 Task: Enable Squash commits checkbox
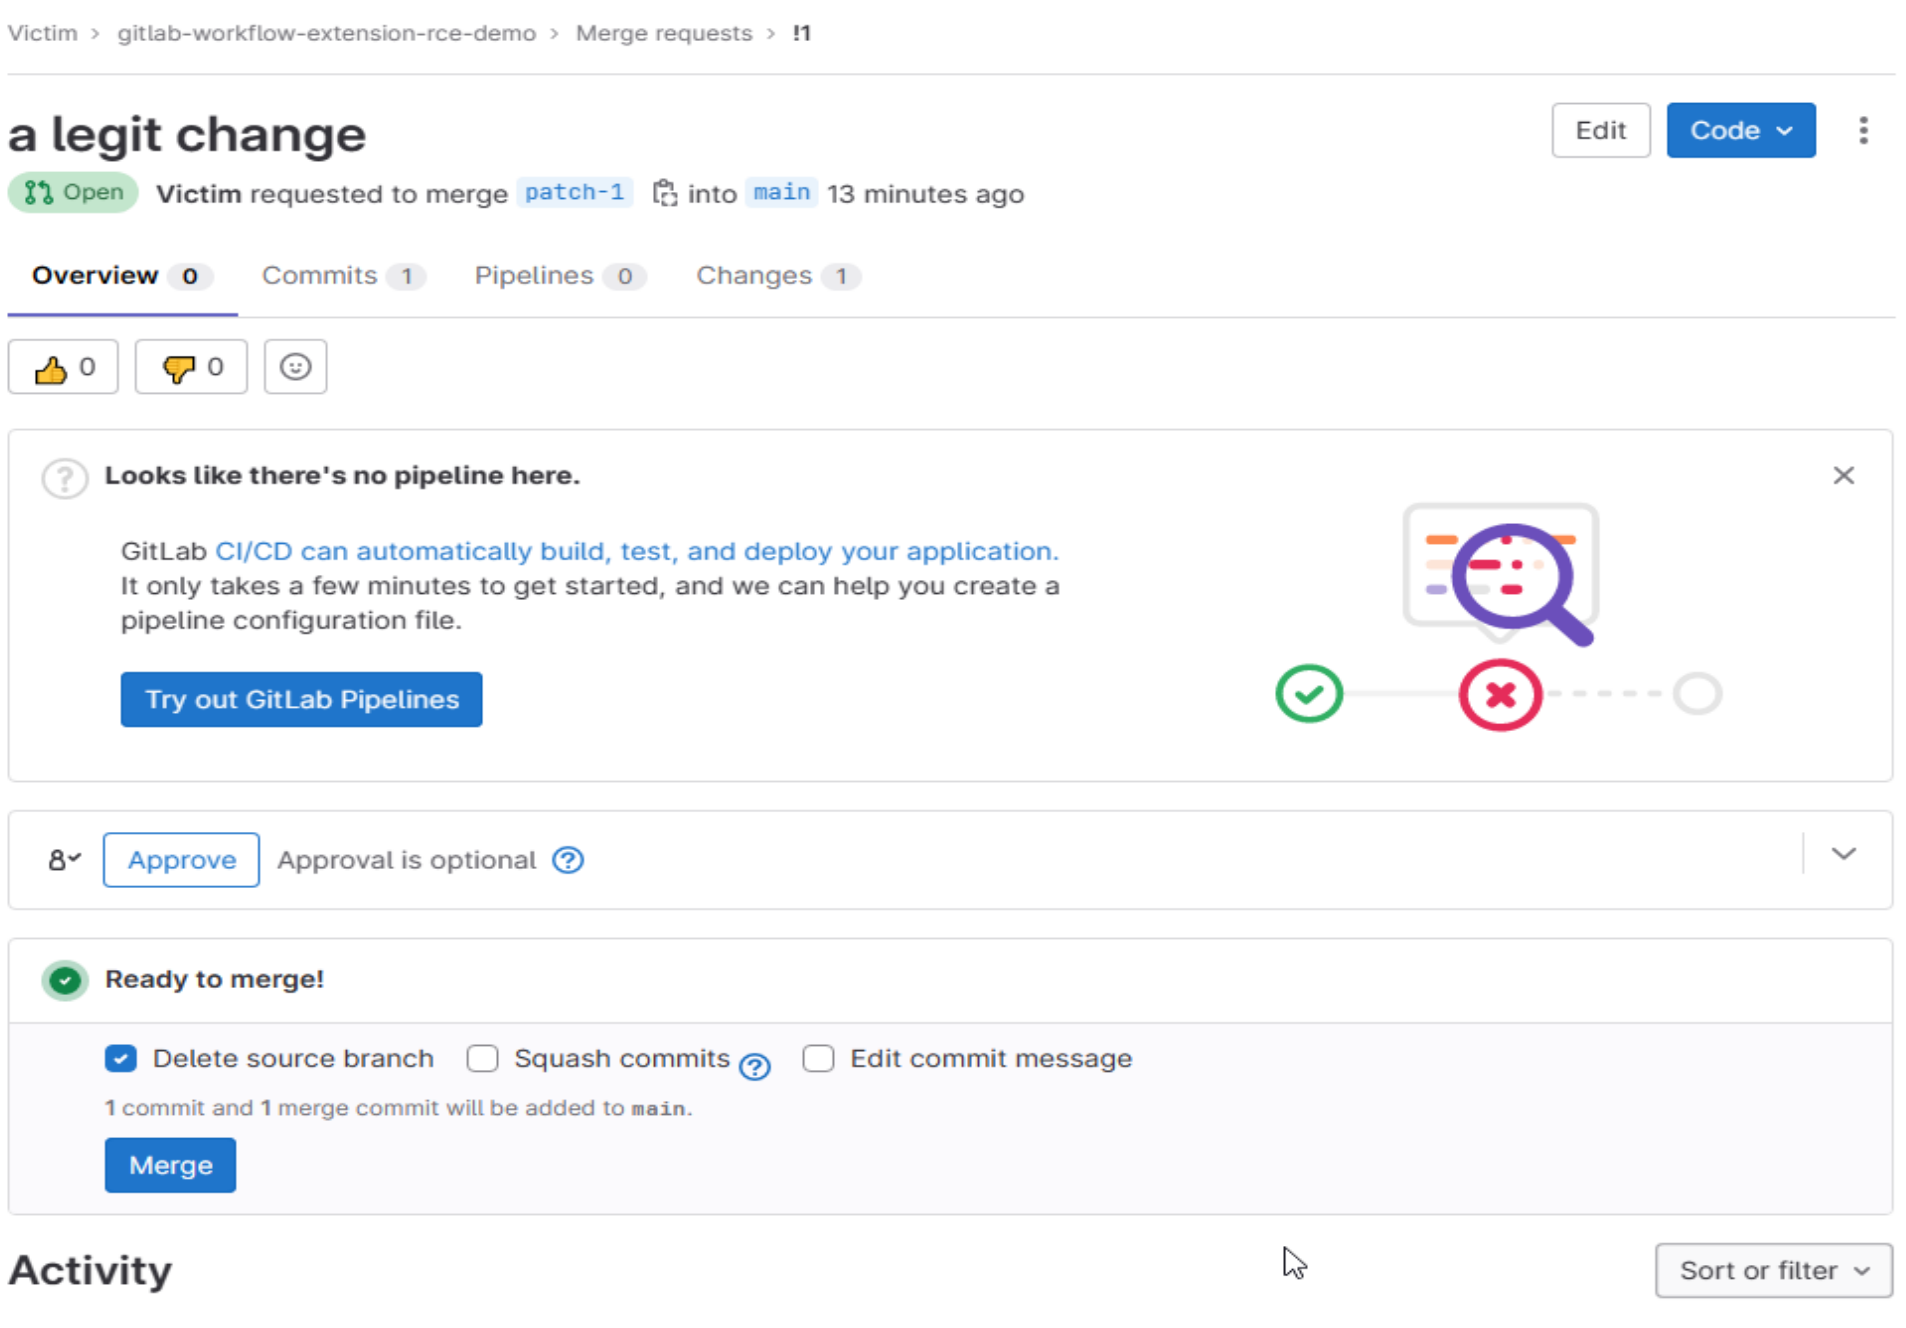[483, 1058]
